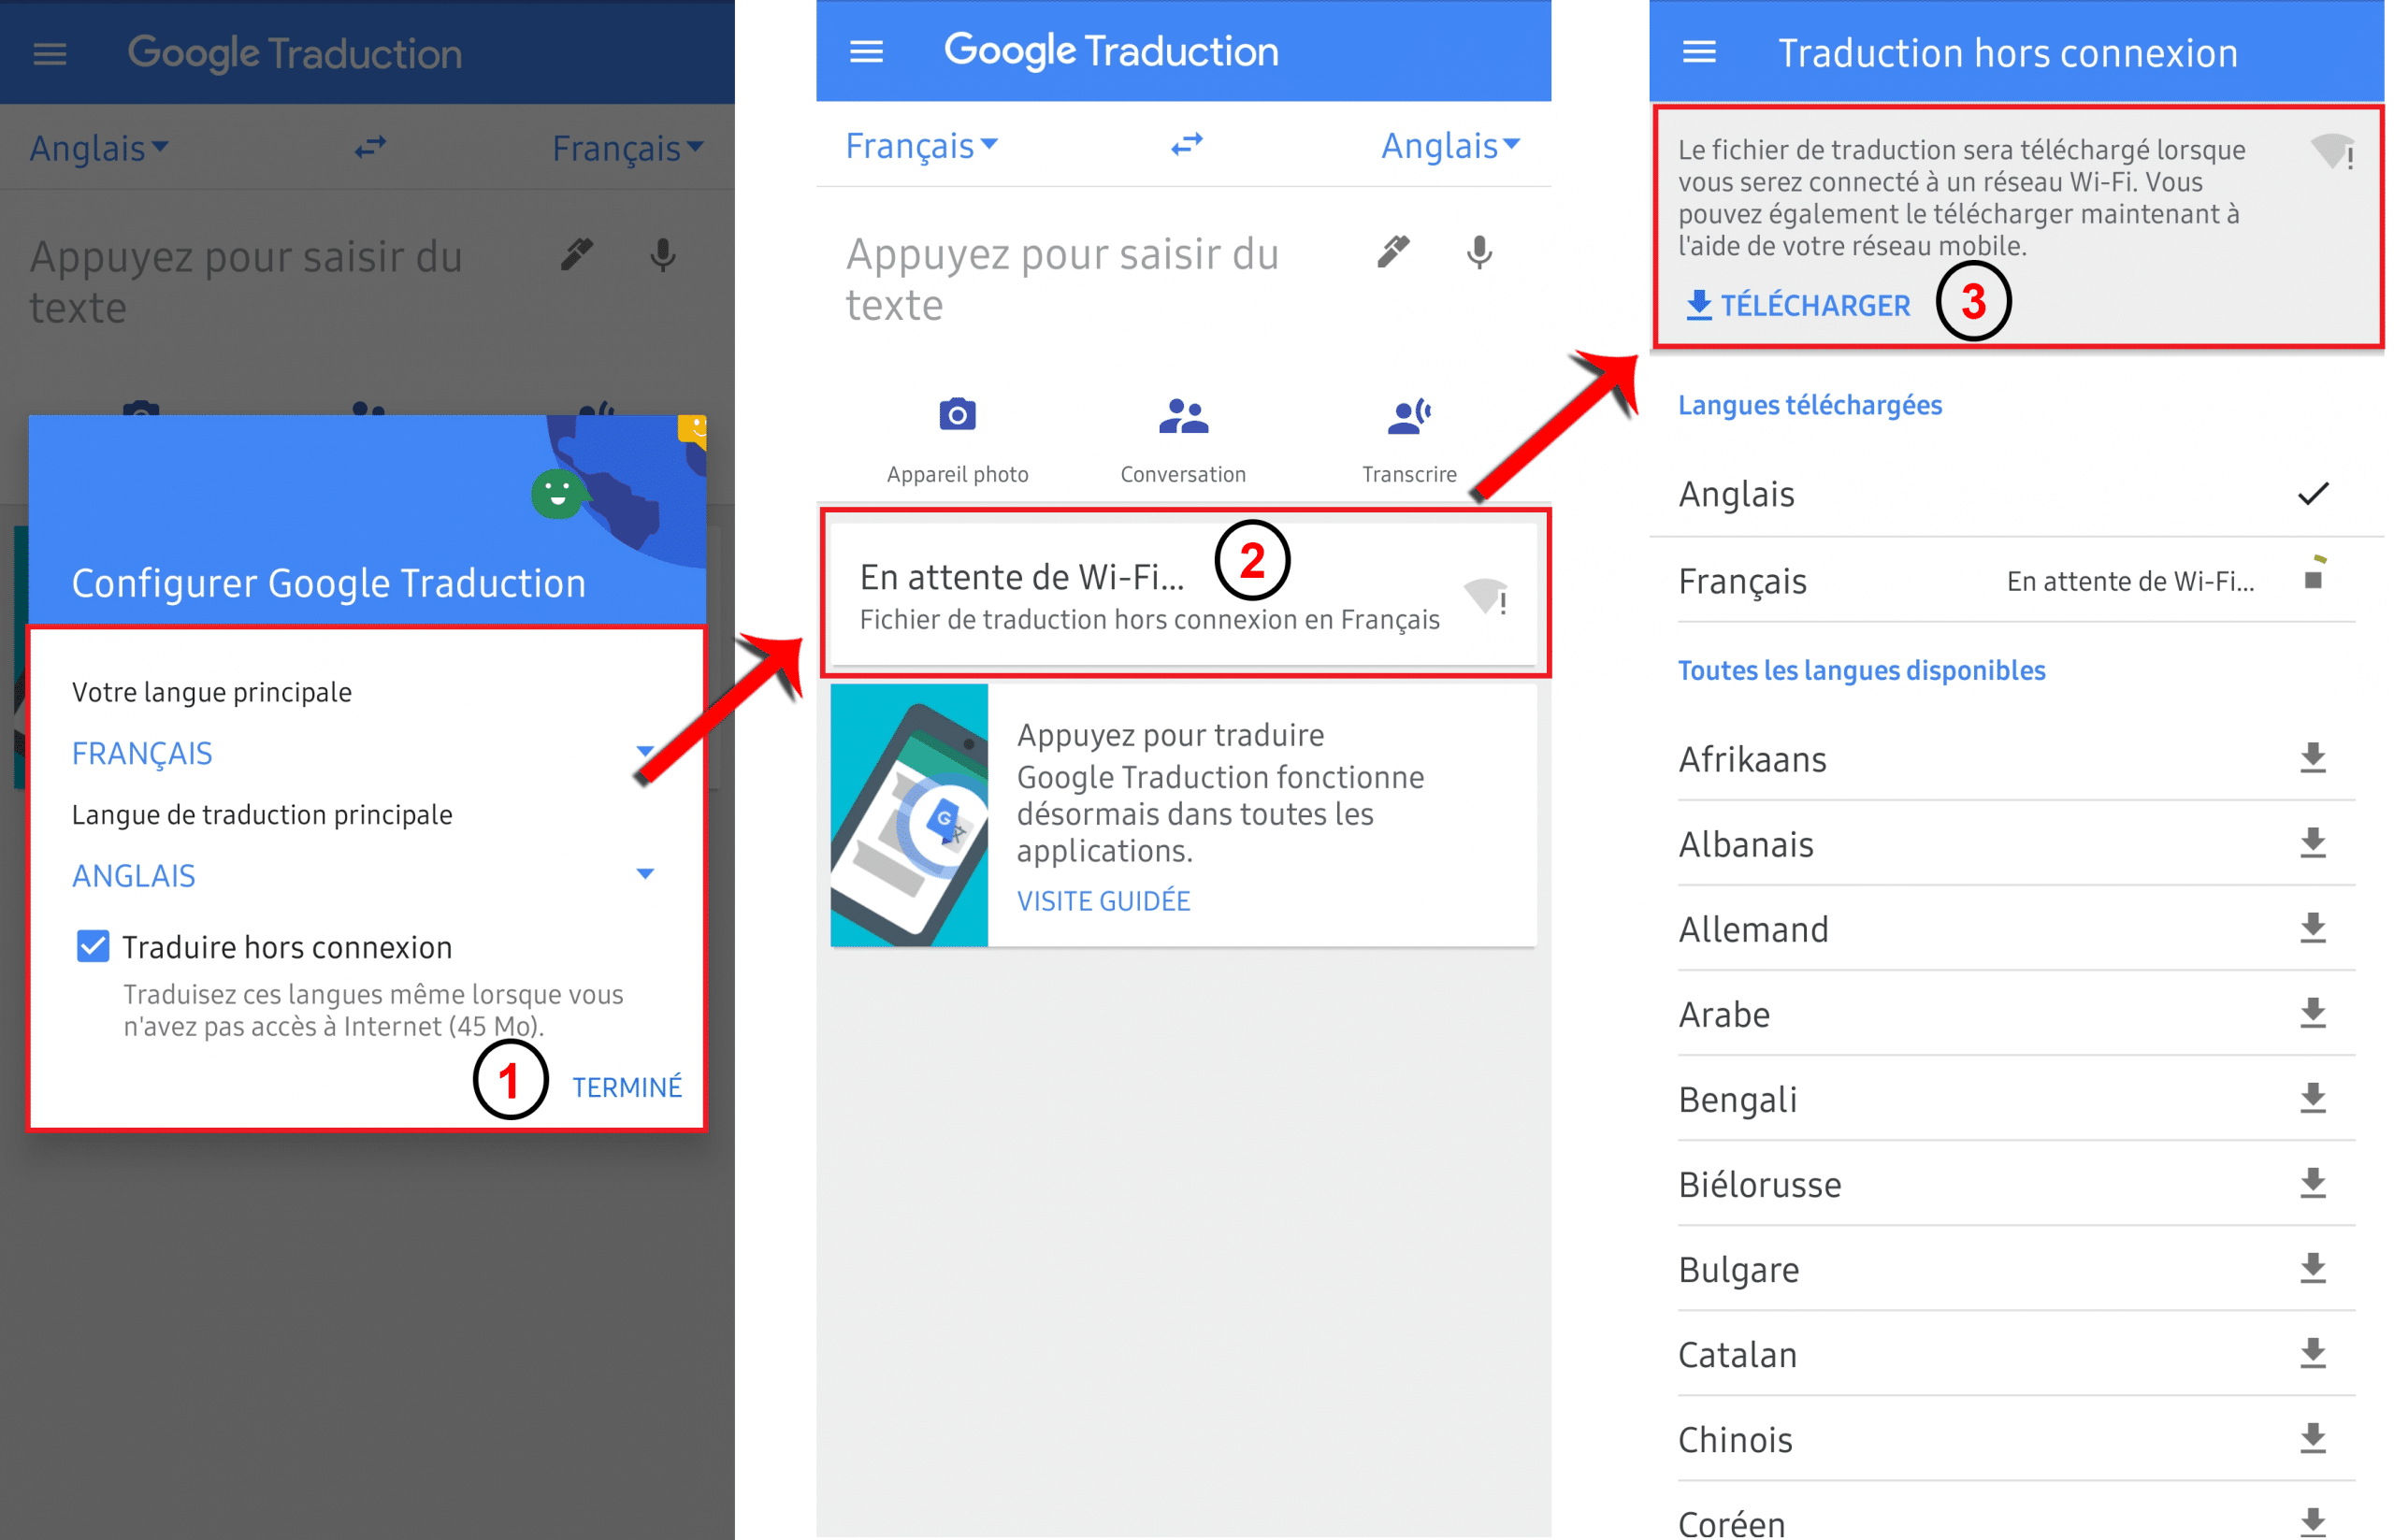This screenshot has height=1540, width=2394.
Task: Select Anglais in downloaded languages list
Action: tap(2016, 494)
